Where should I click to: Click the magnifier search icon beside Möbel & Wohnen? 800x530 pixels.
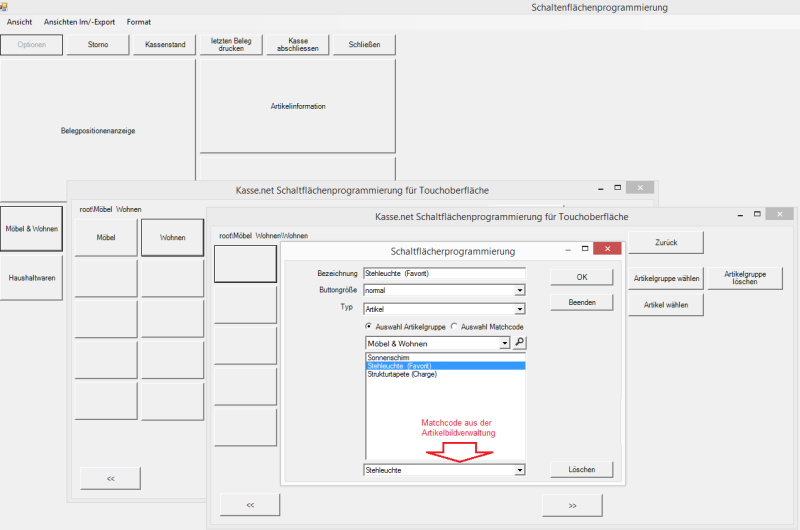point(520,343)
